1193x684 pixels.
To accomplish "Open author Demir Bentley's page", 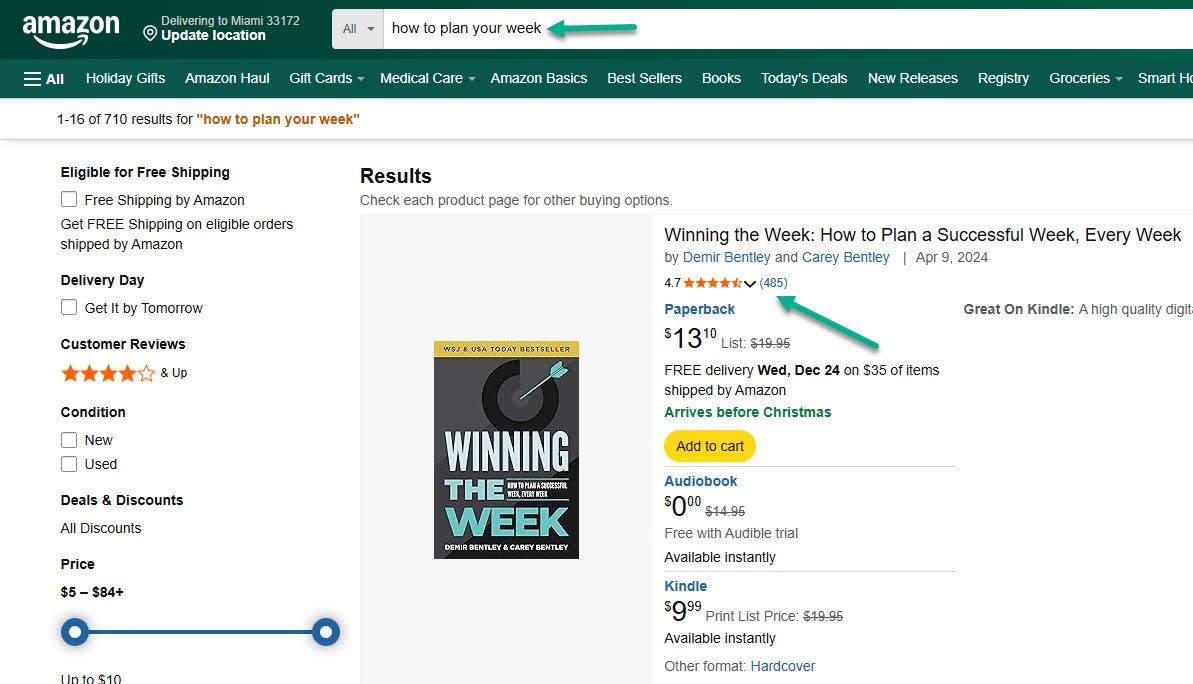I will (727, 257).
